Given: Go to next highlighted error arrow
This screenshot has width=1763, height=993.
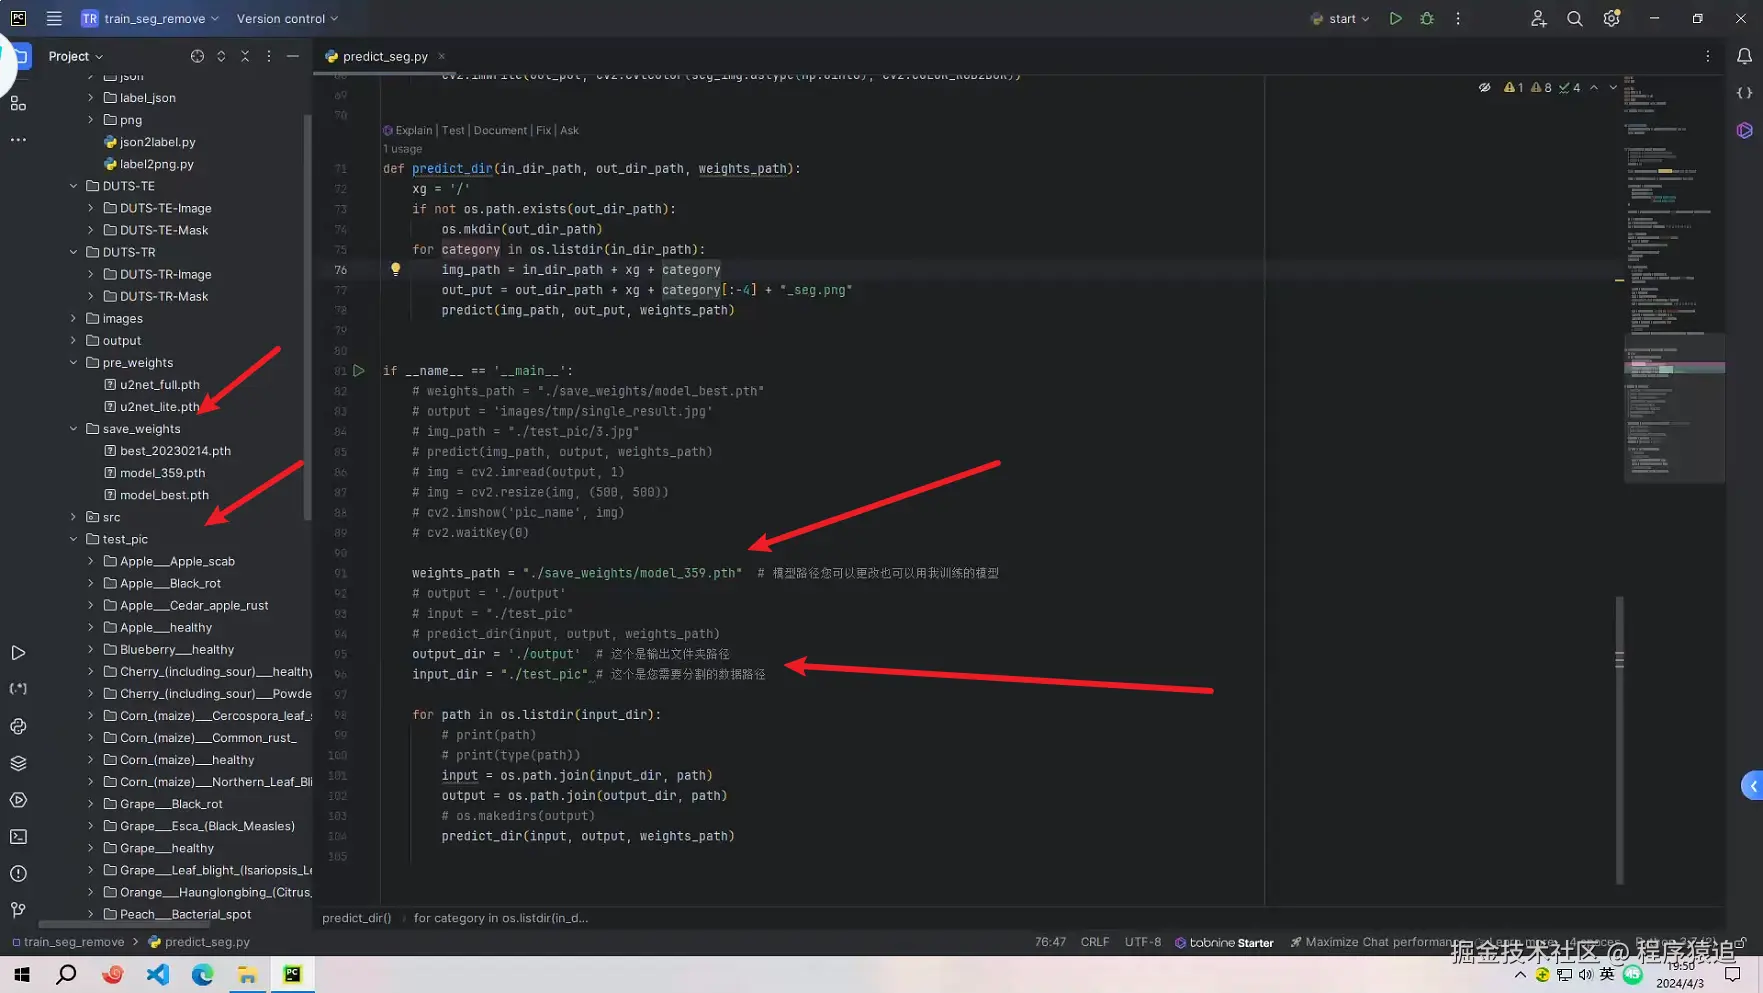Looking at the screenshot, I should point(1613,88).
